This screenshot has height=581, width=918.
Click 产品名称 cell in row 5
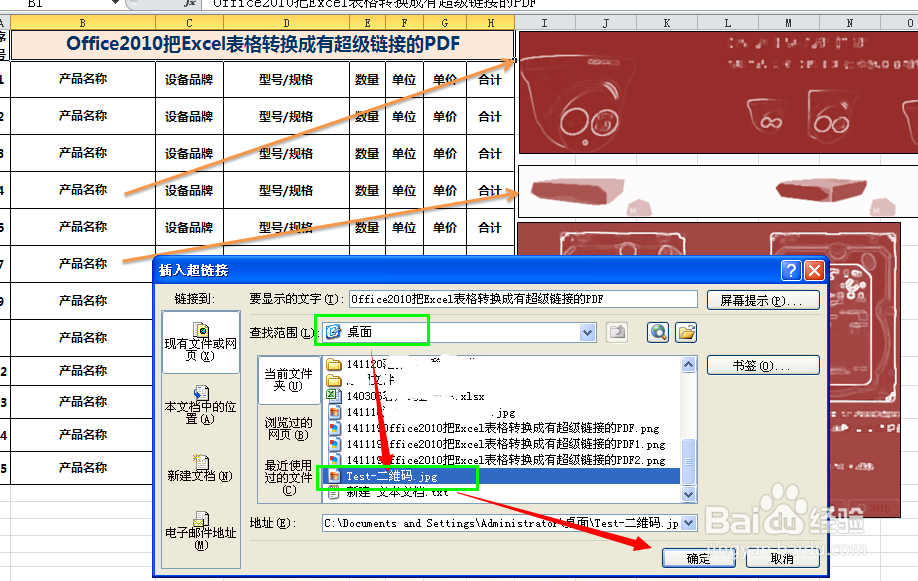pos(83,227)
